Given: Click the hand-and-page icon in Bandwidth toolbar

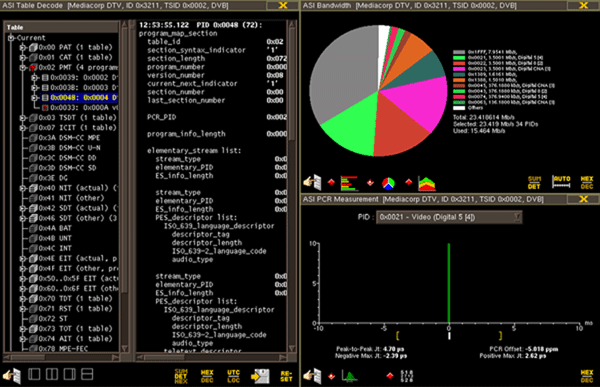Looking at the screenshot, I should point(312,182).
